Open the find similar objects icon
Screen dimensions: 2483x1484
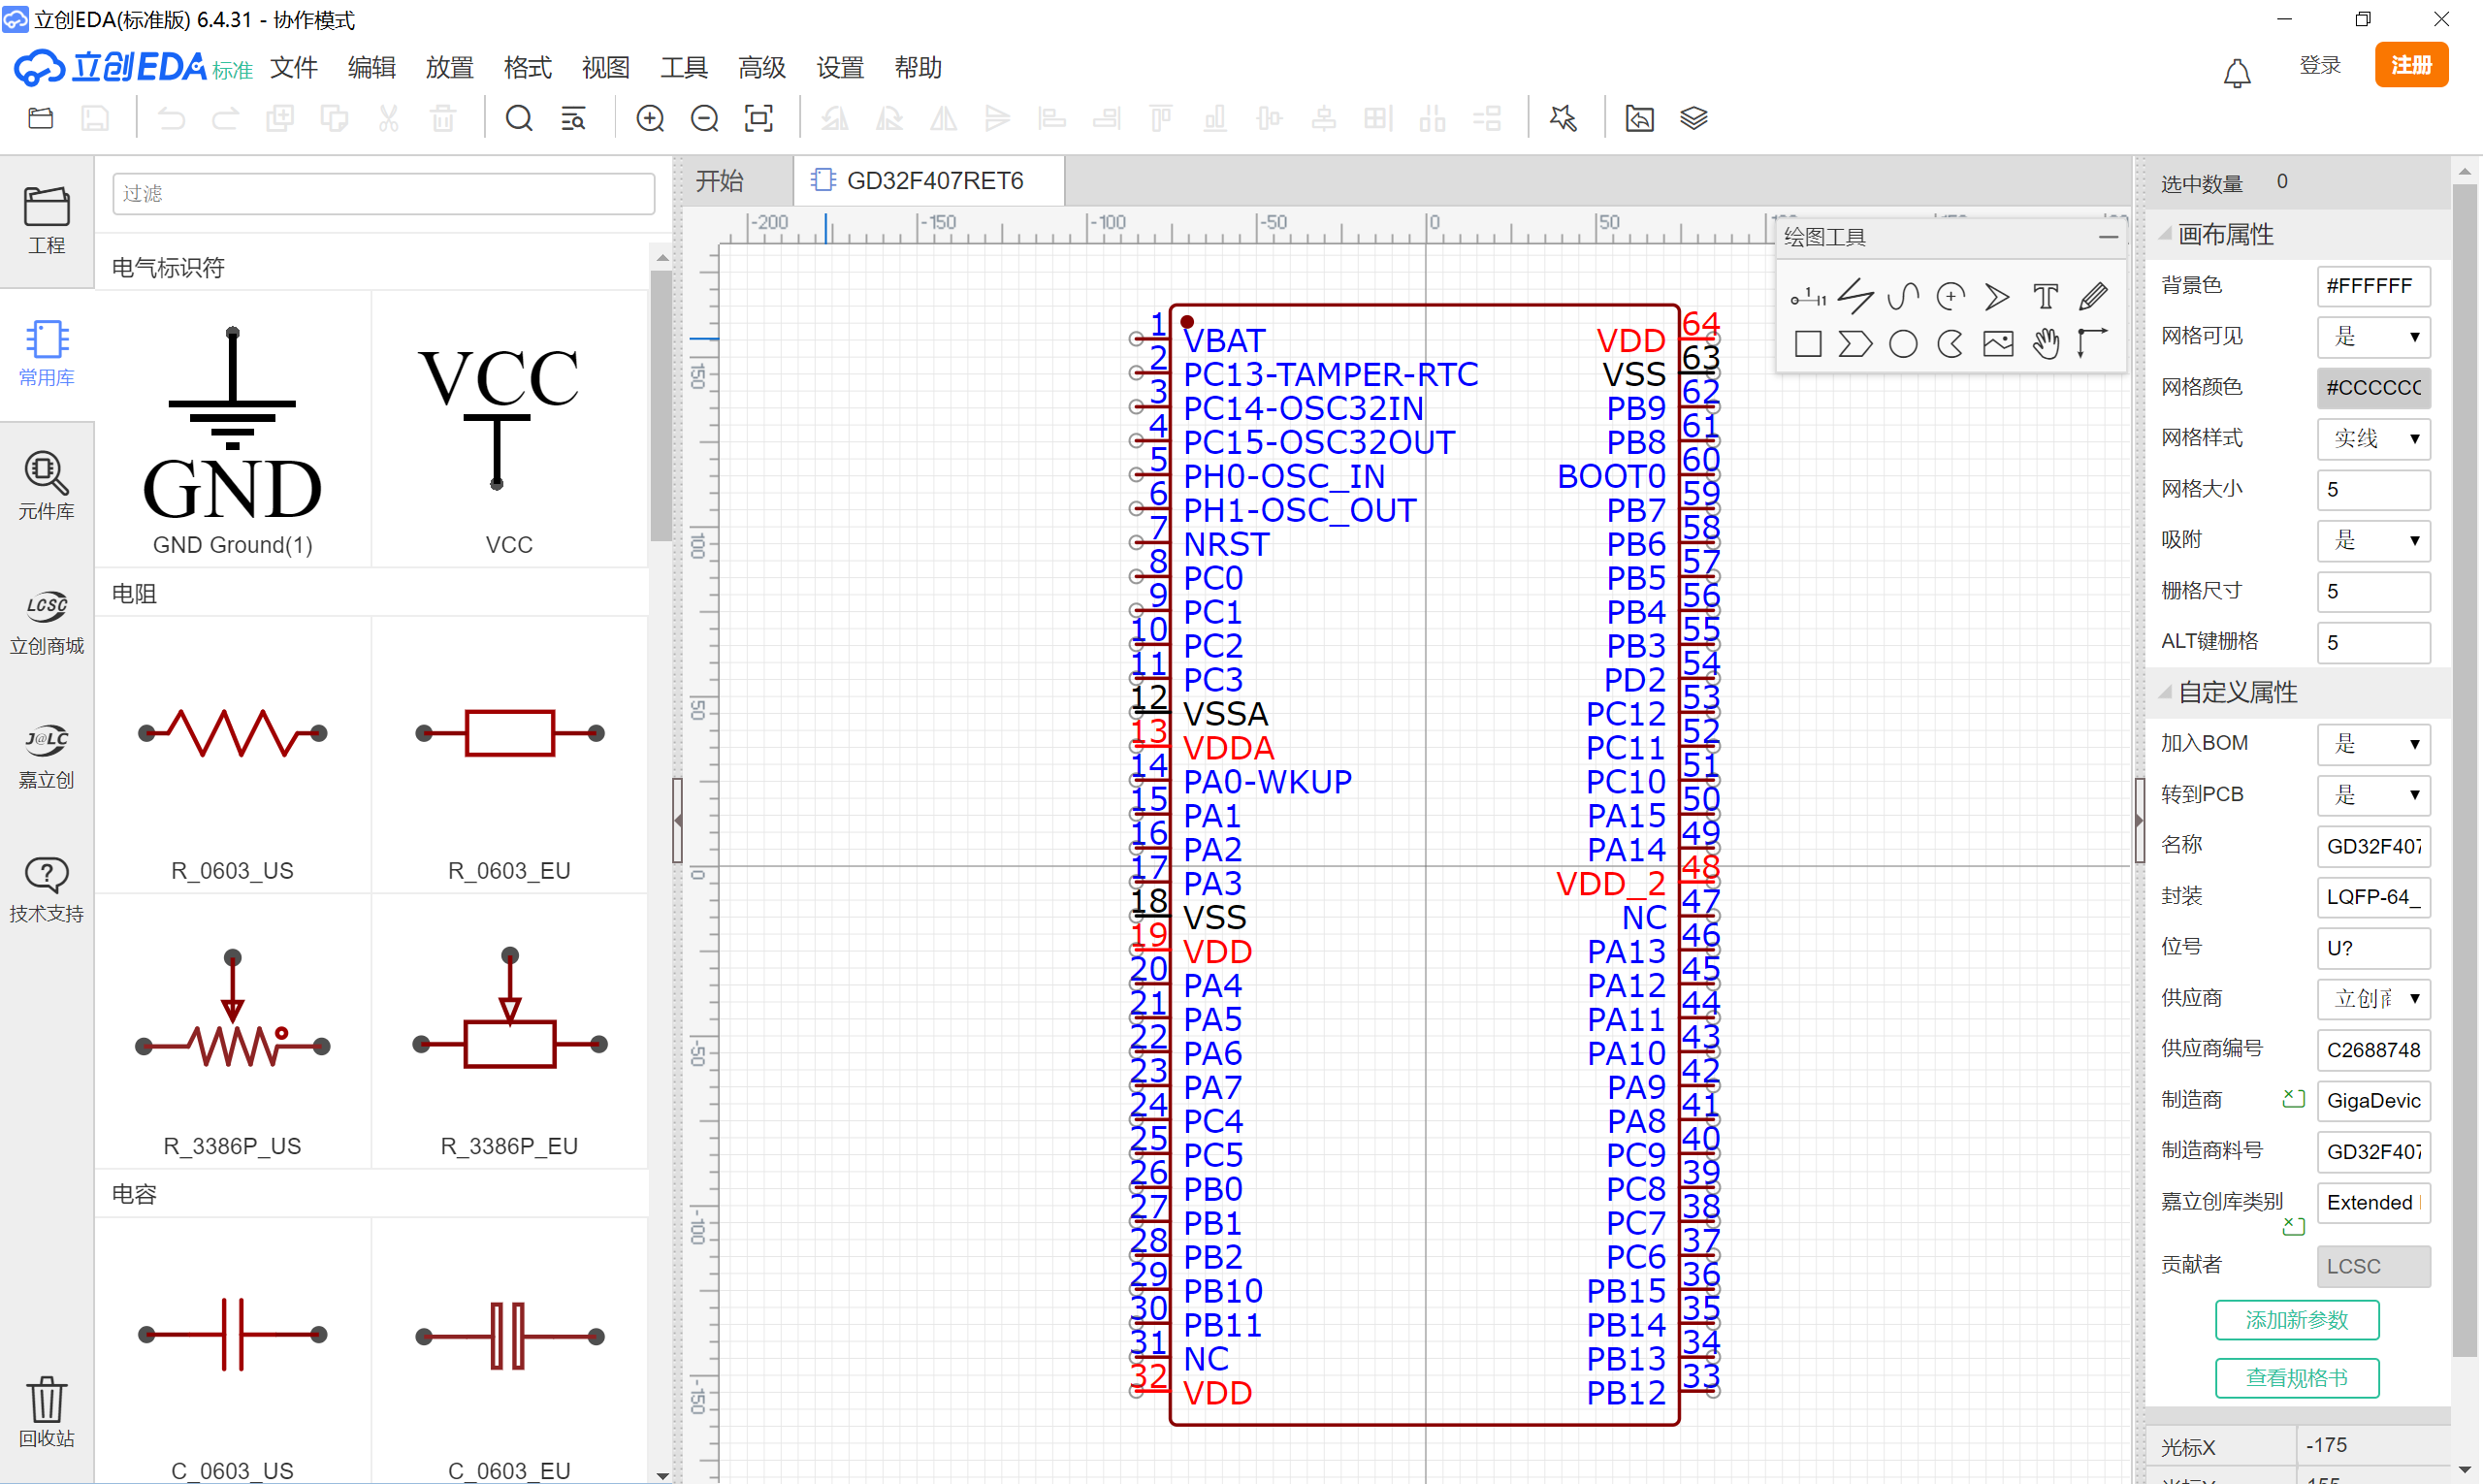573,118
